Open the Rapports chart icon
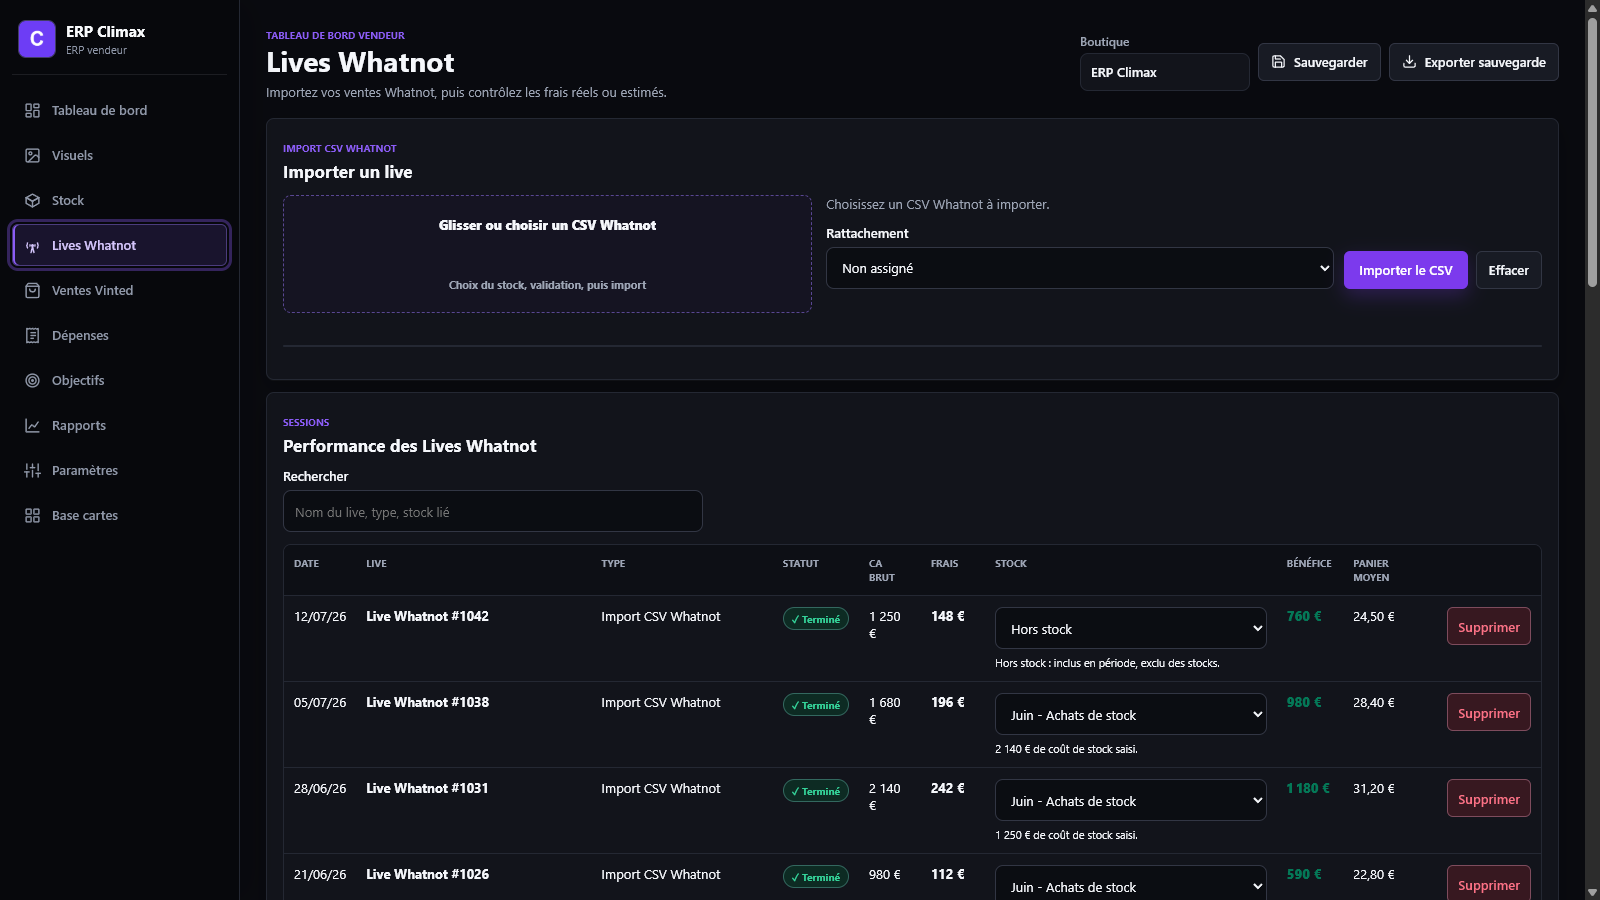The image size is (1600, 900). [x=32, y=425]
